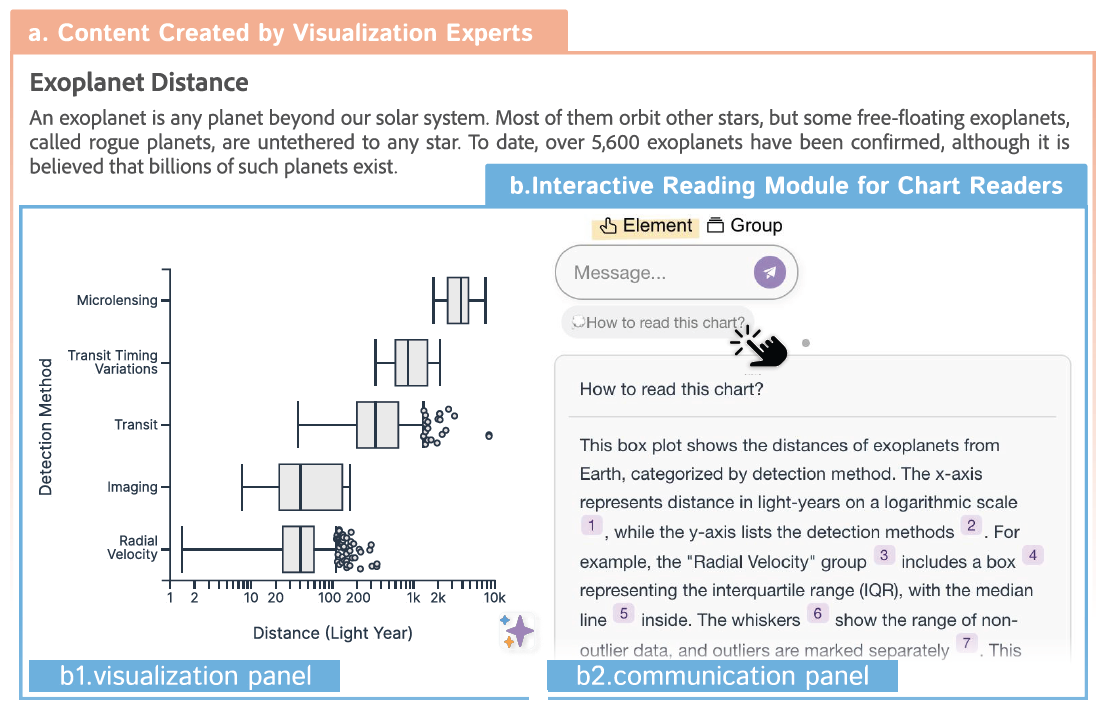Click the Distance (Light Year) axis title
The height and width of the screenshot is (708, 1100).
tap(332, 633)
